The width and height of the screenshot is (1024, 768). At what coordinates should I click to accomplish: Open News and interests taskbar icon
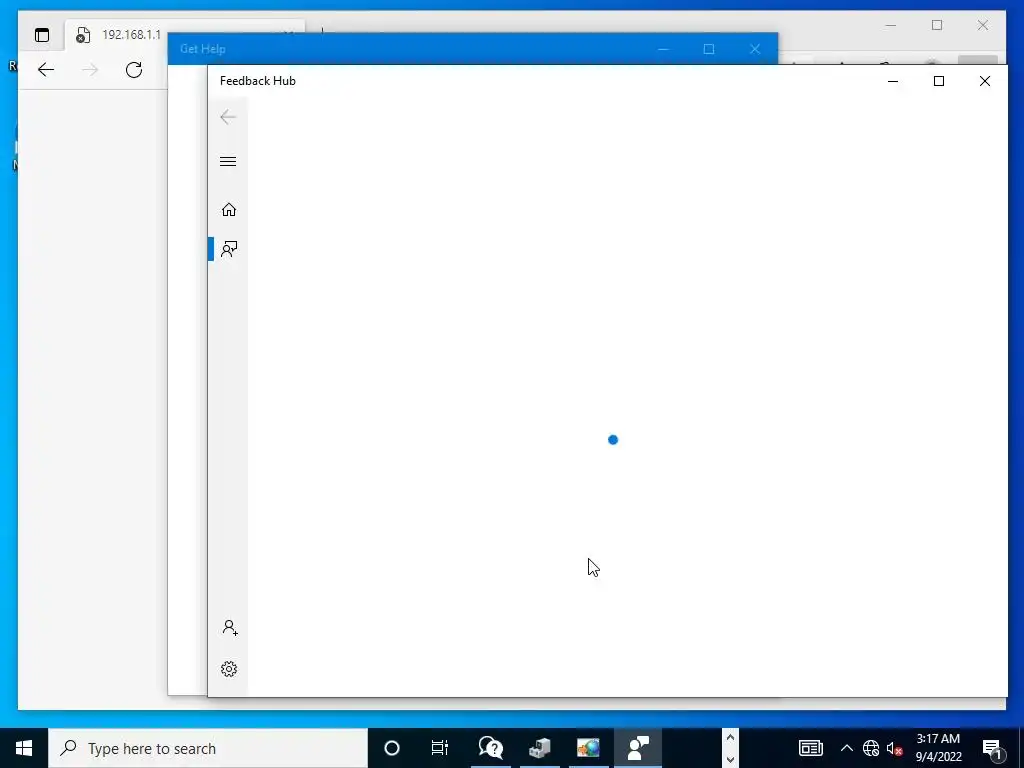click(810, 748)
